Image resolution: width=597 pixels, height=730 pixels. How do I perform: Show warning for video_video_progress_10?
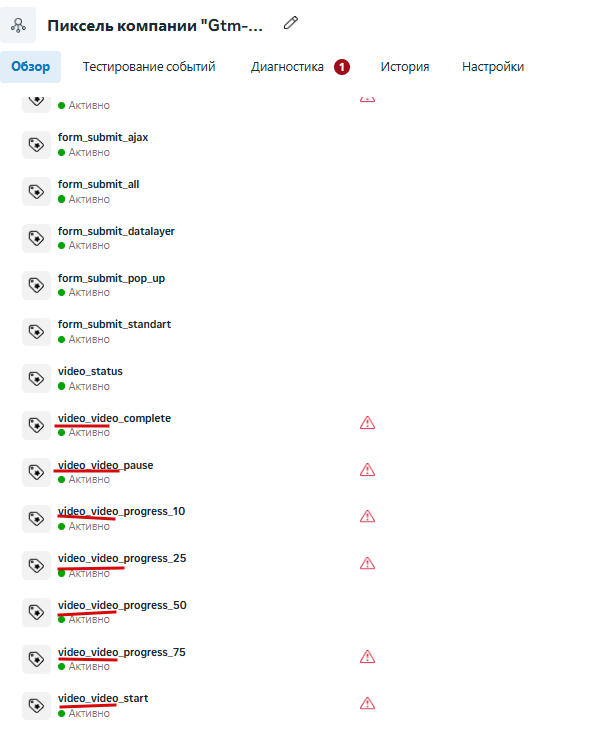pos(367,516)
